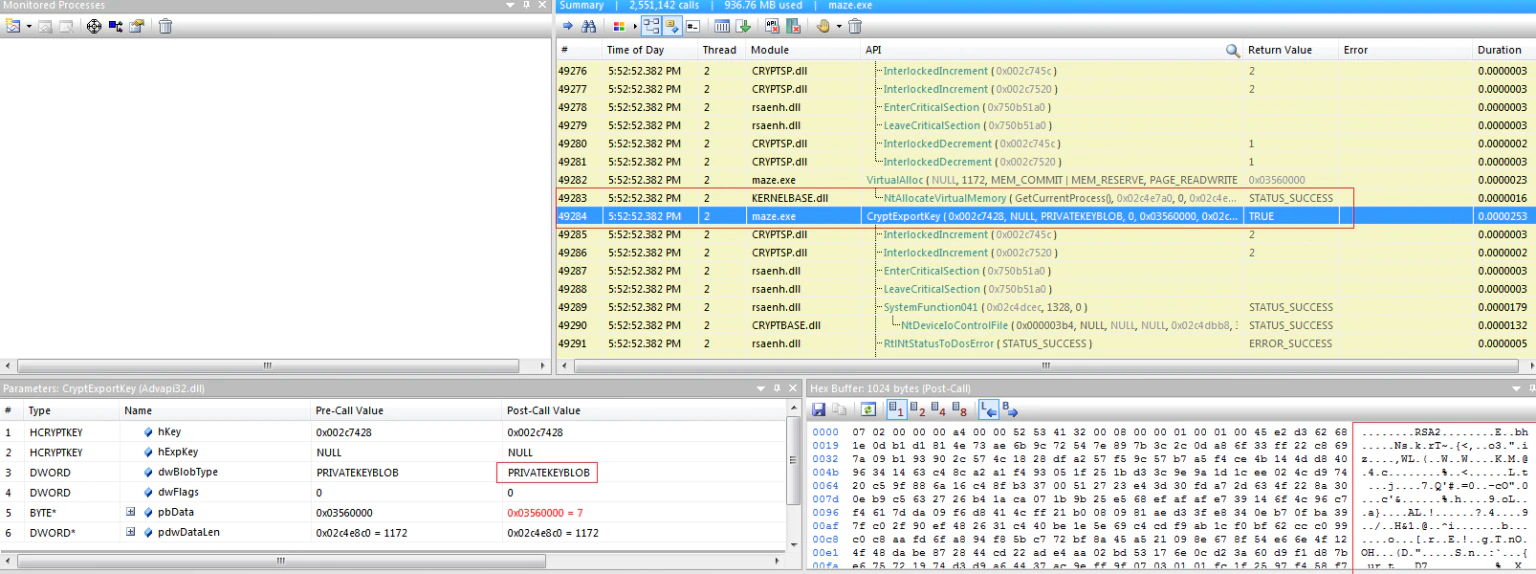Screen dimensions: 1536x574
Task: Select the hKey parameter row
Action: click(393, 432)
